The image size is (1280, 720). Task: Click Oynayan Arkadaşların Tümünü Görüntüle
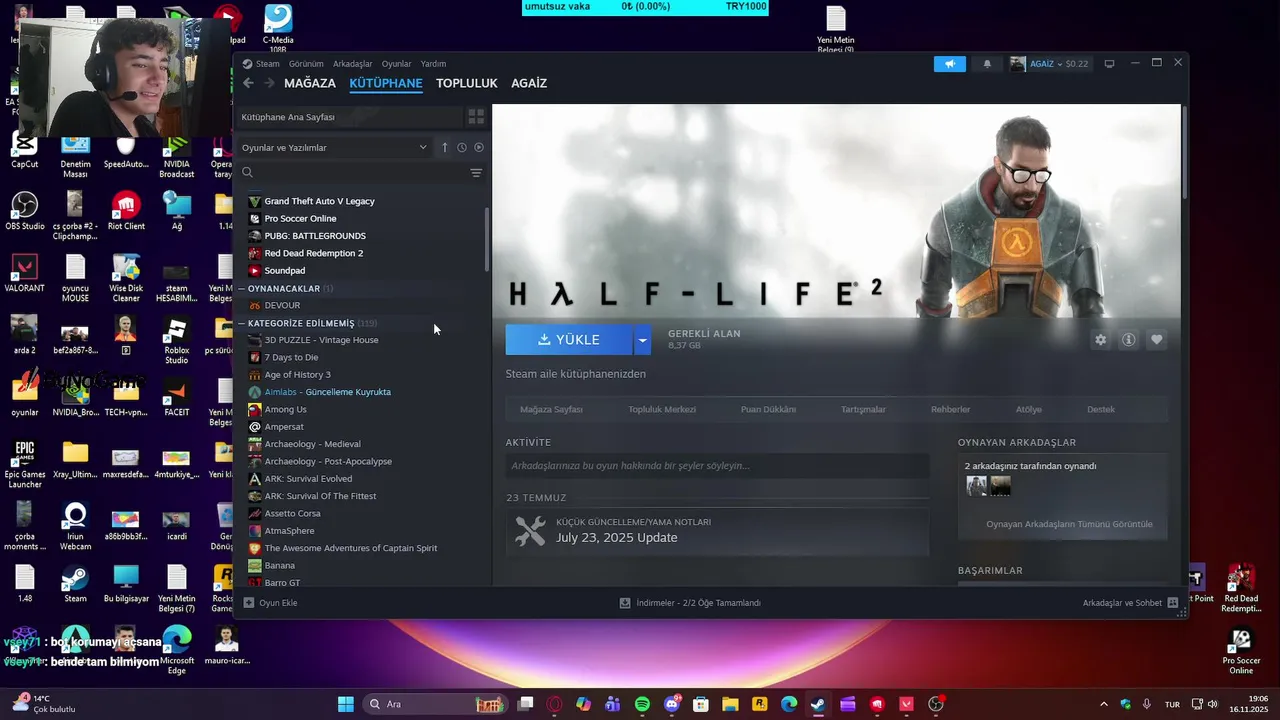pyautogui.click(x=1069, y=524)
